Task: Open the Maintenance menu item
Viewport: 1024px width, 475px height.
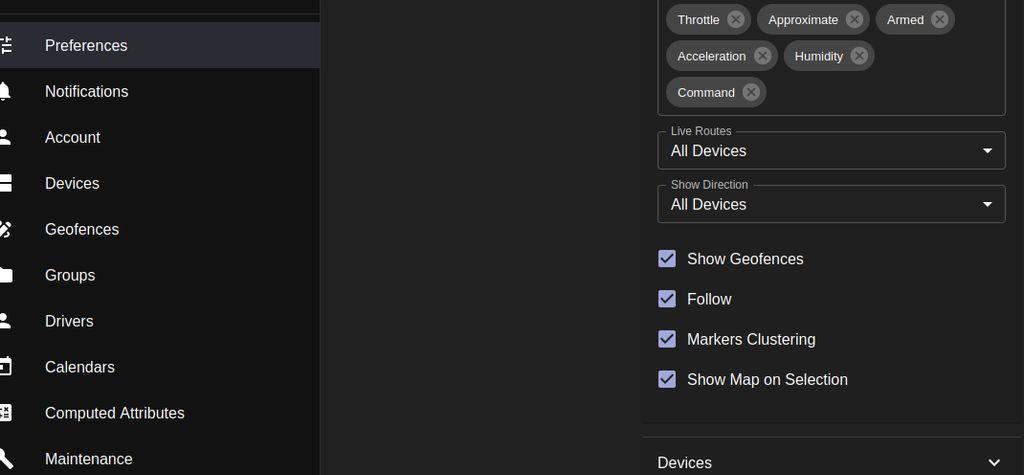Action: [x=88, y=459]
